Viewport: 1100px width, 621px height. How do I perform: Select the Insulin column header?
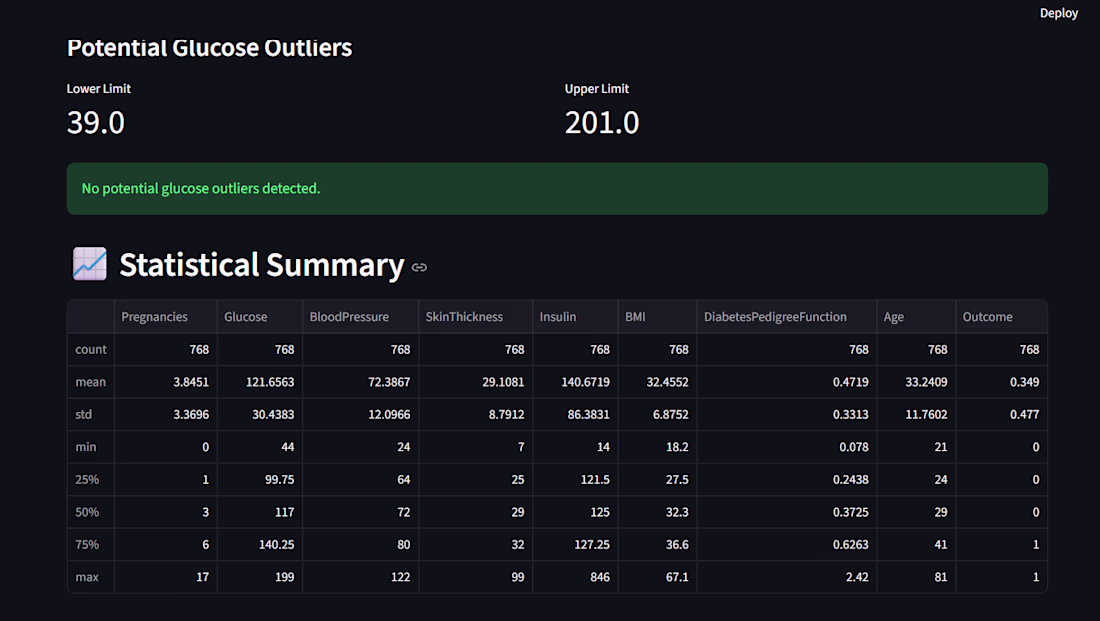(x=575, y=316)
